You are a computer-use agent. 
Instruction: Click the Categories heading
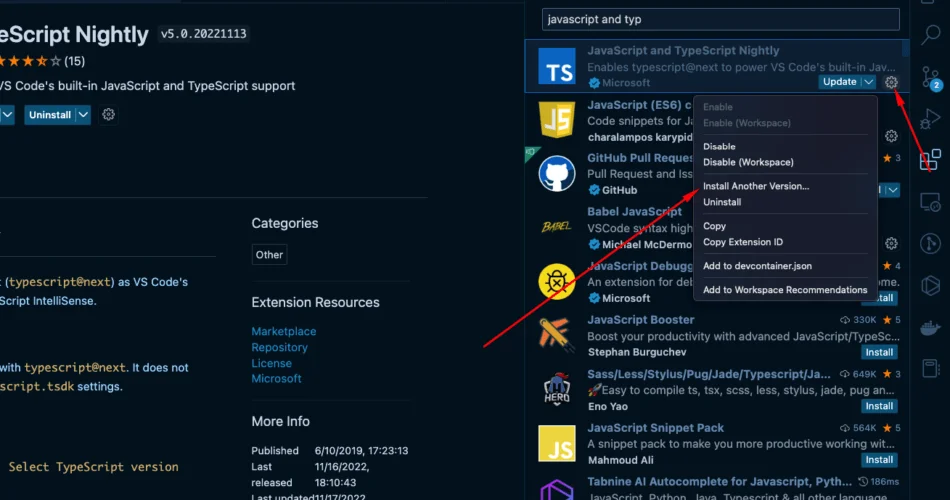tap(285, 224)
